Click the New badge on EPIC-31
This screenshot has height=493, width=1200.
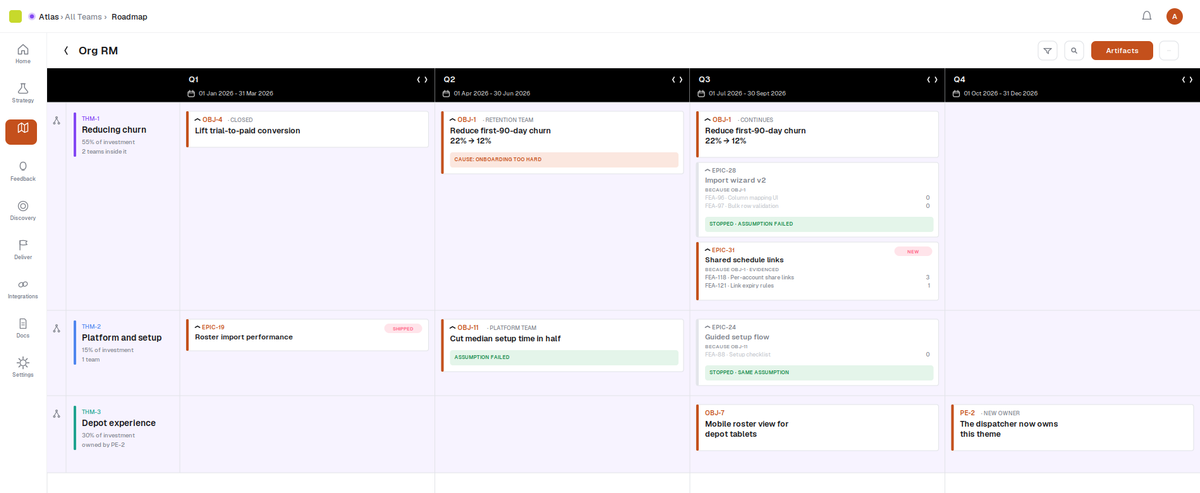click(913, 251)
